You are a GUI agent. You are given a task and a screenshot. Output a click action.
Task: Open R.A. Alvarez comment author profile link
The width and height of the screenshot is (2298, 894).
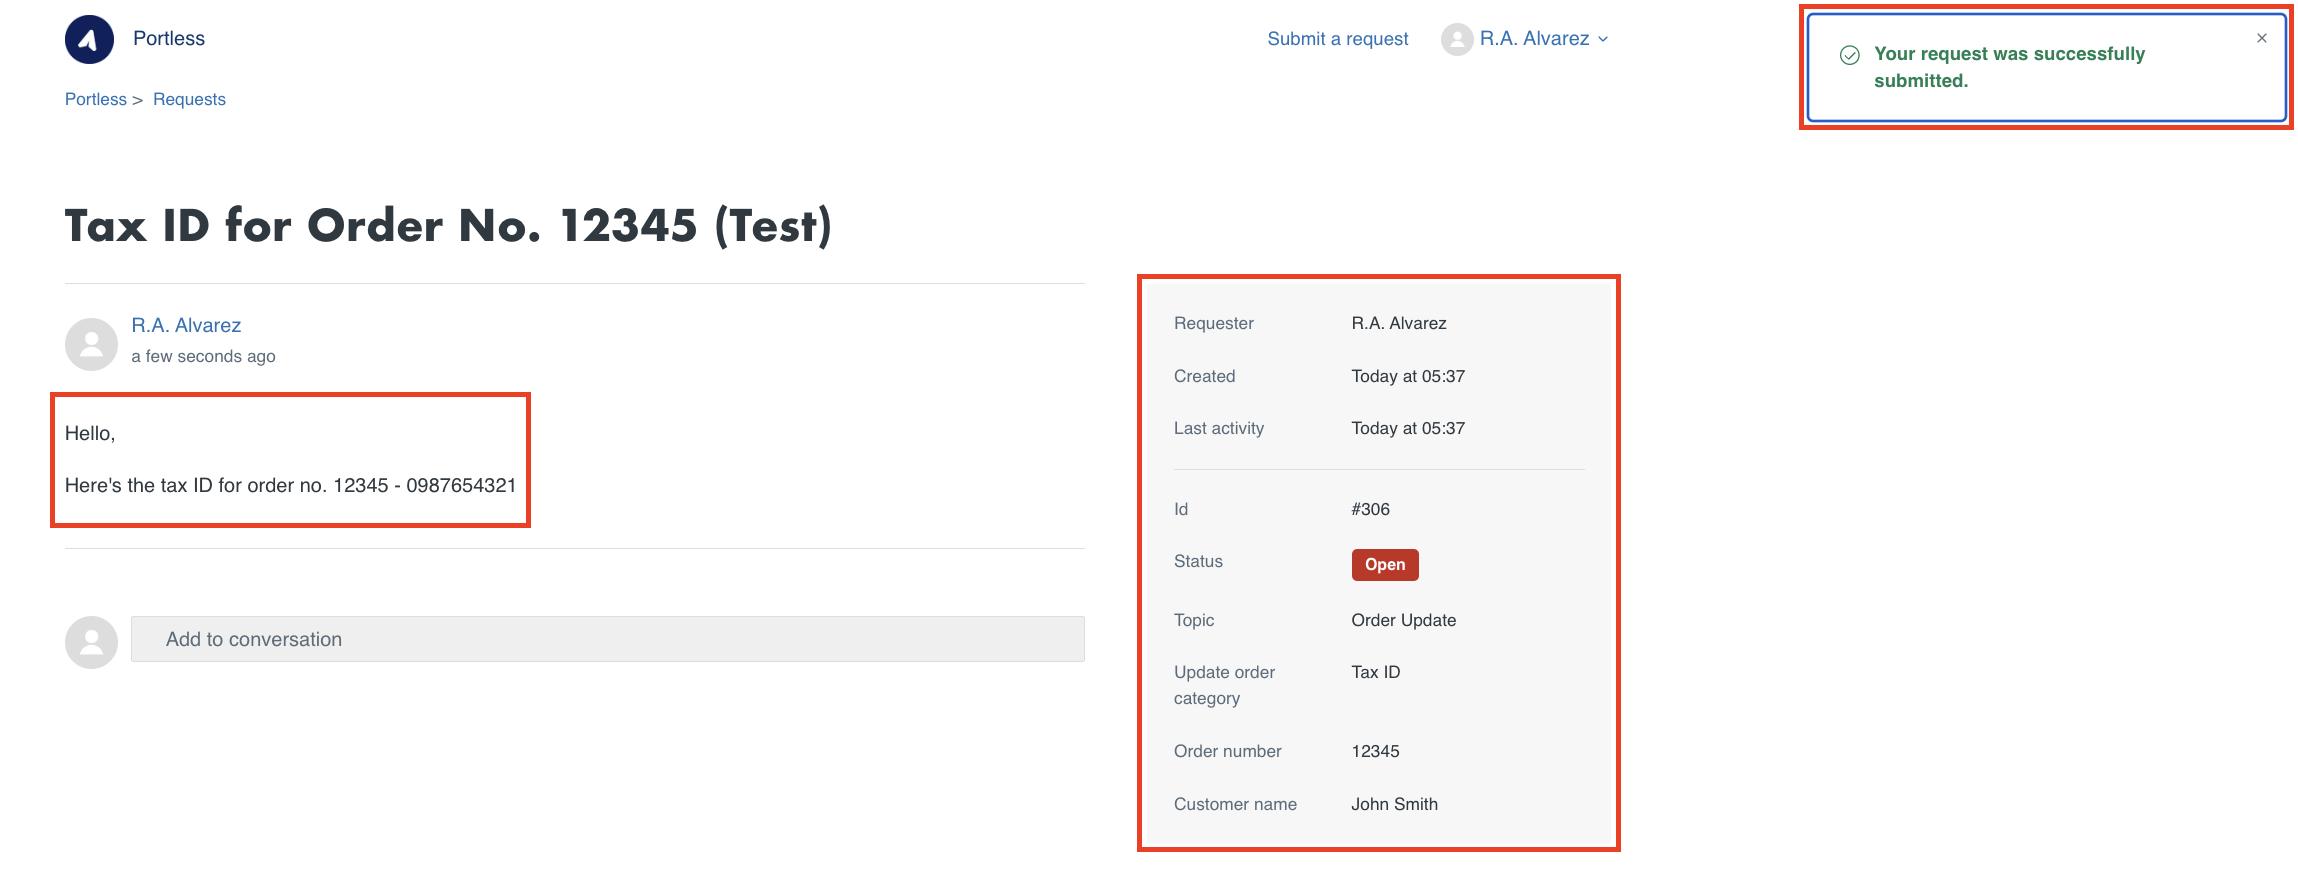click(186, 325)
